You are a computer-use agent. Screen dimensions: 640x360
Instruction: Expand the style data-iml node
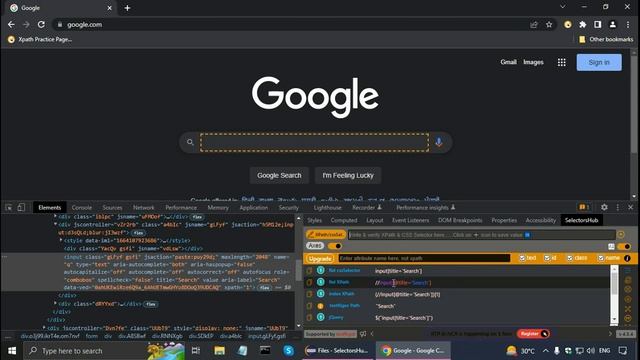tap(61, 240)
